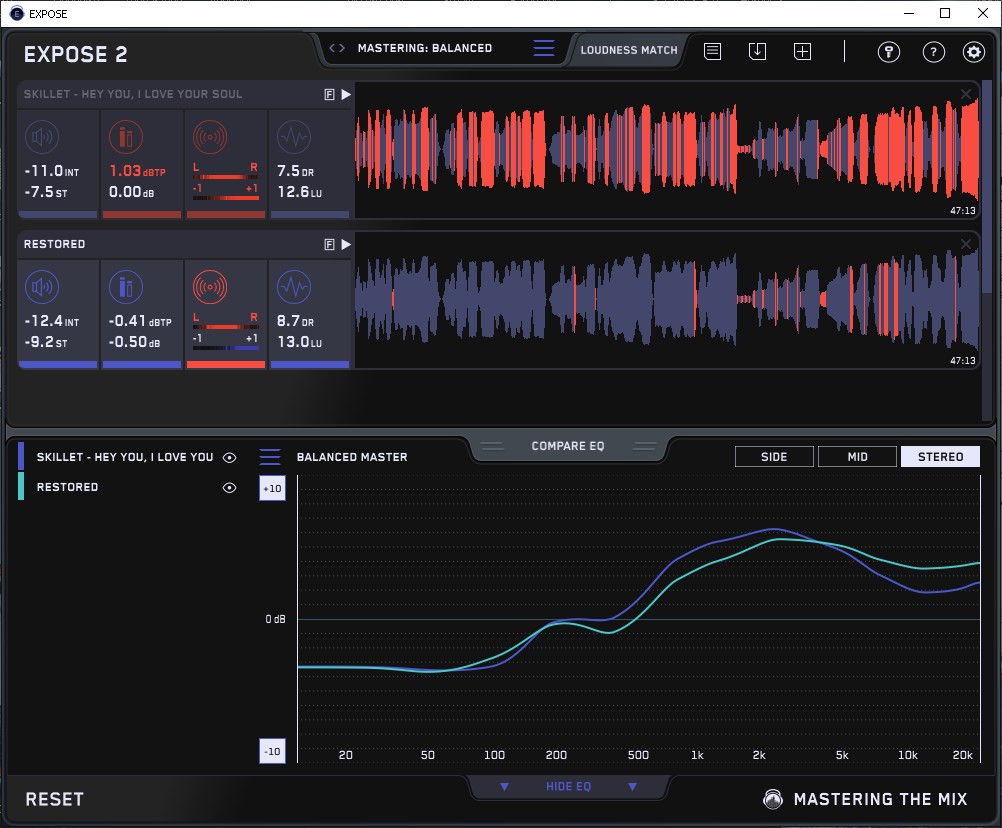Toggle visibility of the Skillet EQ curve
This screenshot has width=1002, height=828.
(230, 457)
